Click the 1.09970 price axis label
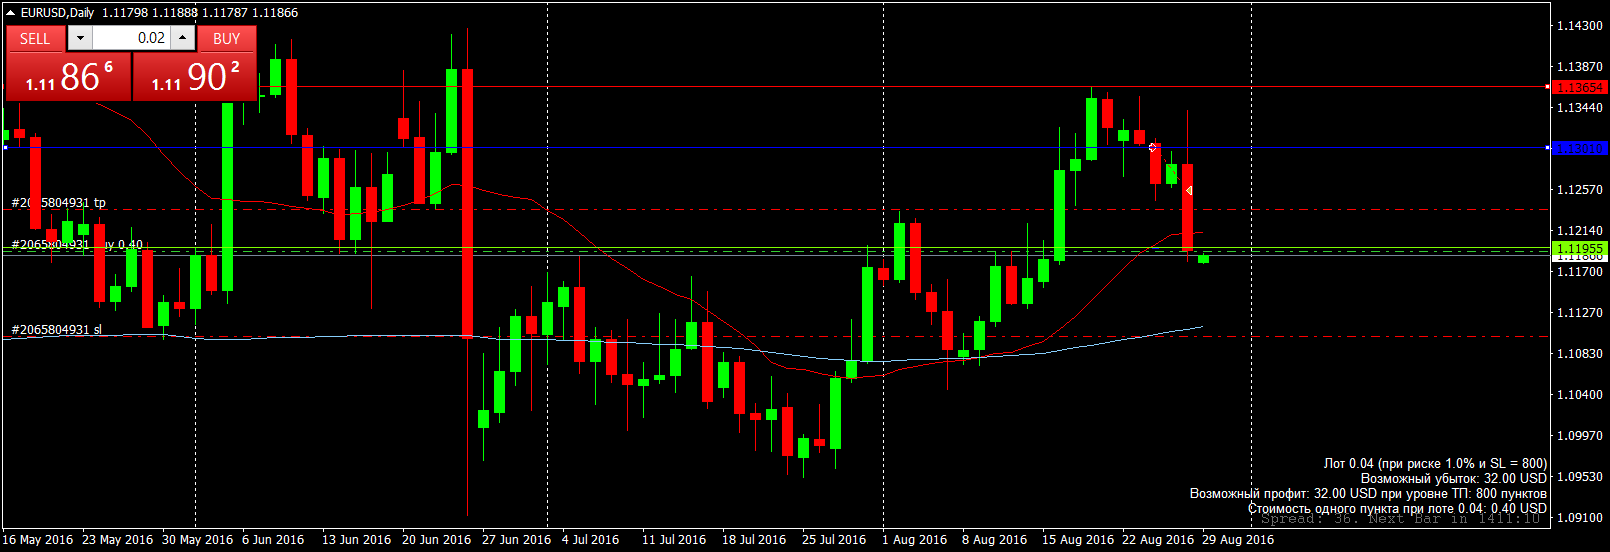Image resolution: width=1610 pixels, height=552 pixels. click(1580, 436)
